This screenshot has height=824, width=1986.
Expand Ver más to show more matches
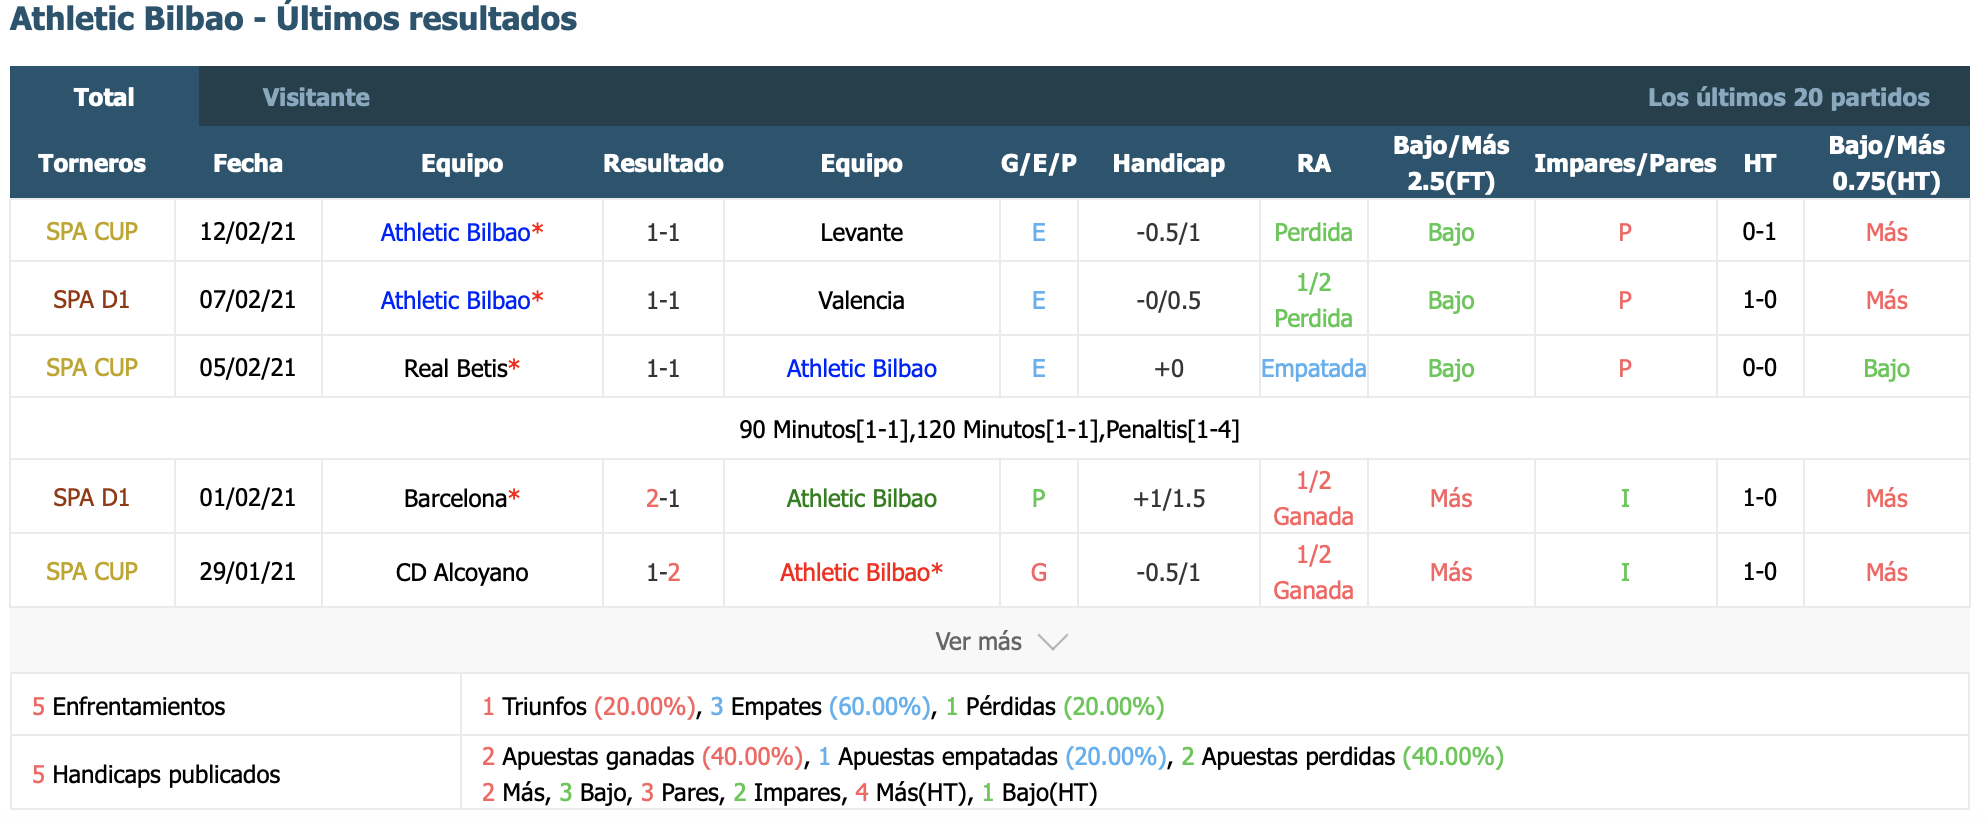[x=979, y=641]
